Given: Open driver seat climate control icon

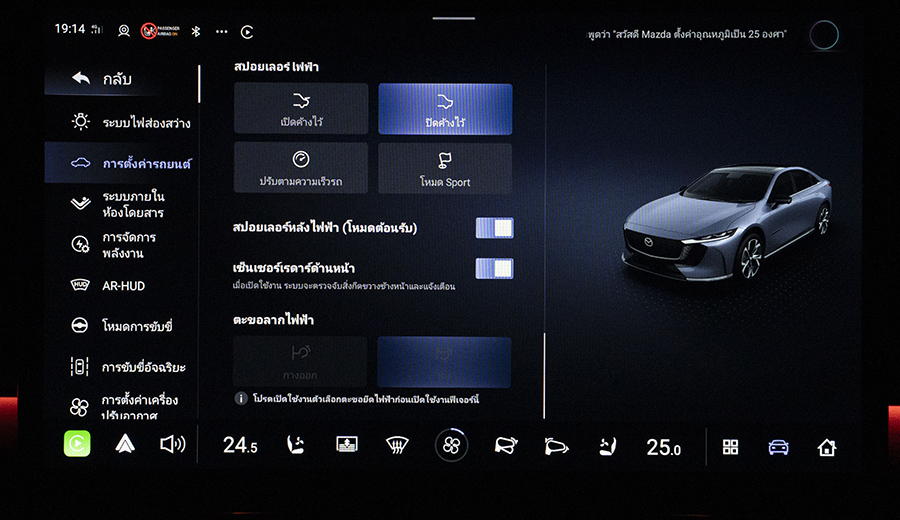Looking at the screenshot, I should [x=295, y=445].
